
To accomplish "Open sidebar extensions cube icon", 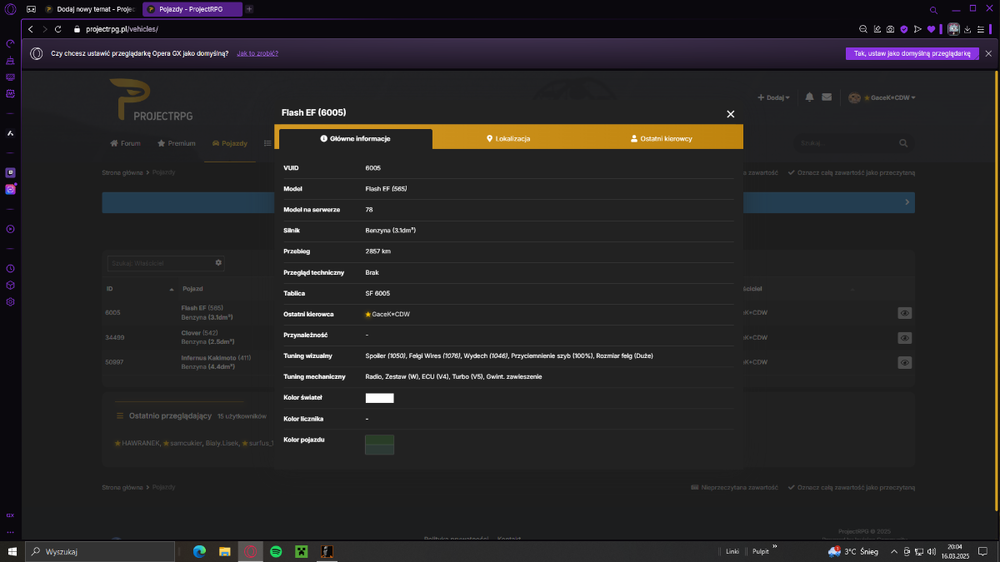I will [10, 285].
